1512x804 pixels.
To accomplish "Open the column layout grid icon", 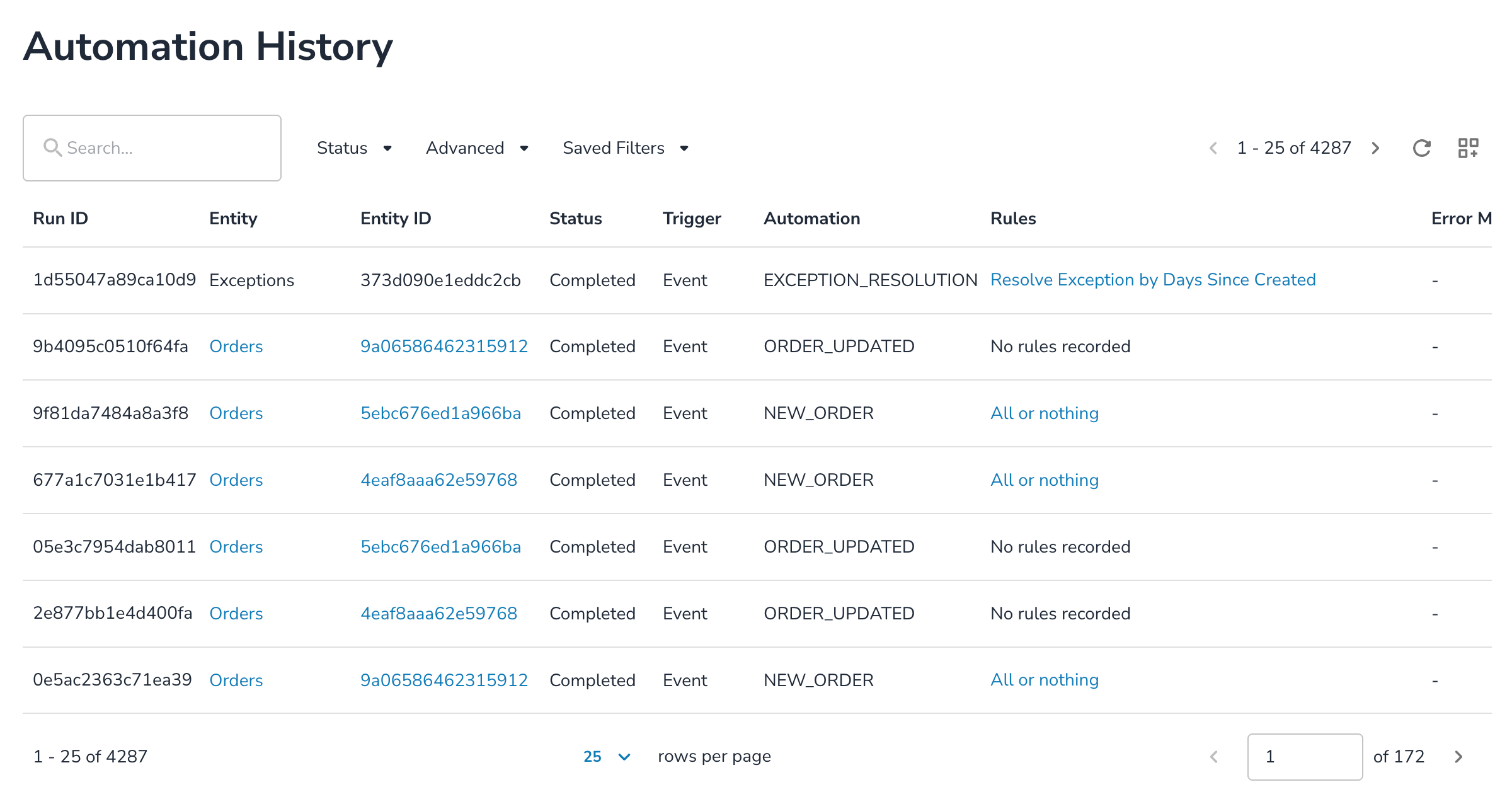I will (x=1468, y=148).
